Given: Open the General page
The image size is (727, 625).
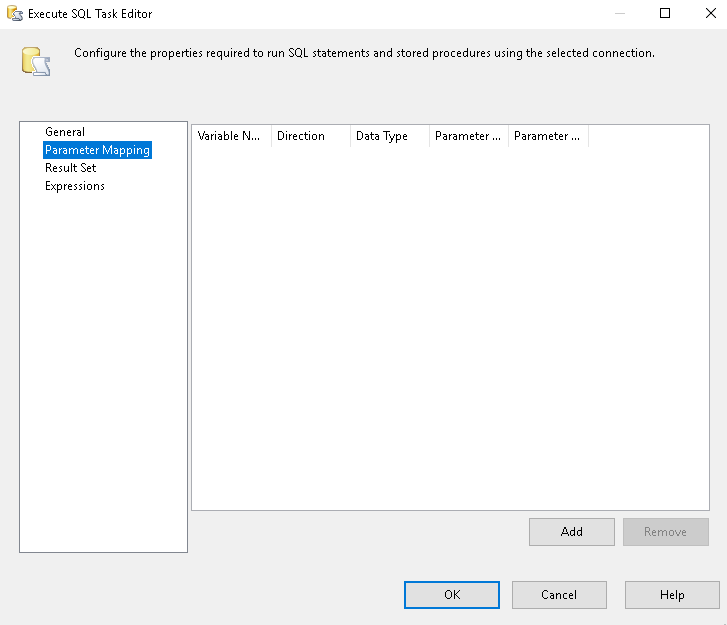Looking at the screenshot, I should (x=65, y=132).
